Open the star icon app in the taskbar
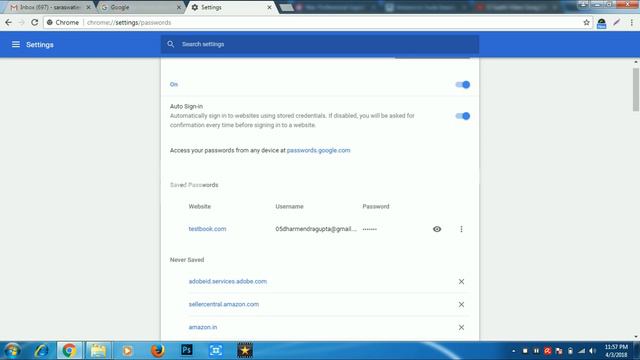Viewport: 640px width, 360px height. click(245, 351)
